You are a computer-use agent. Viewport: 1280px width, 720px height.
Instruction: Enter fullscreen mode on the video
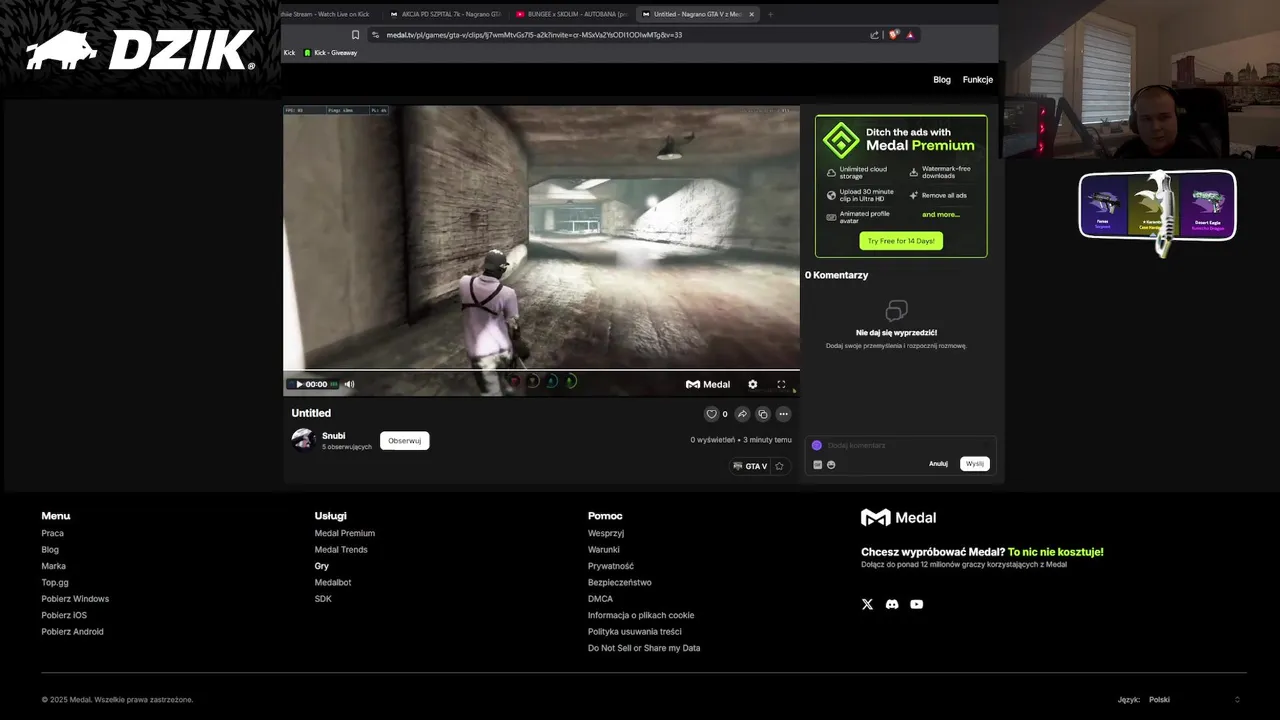click(x=781, y=384)
